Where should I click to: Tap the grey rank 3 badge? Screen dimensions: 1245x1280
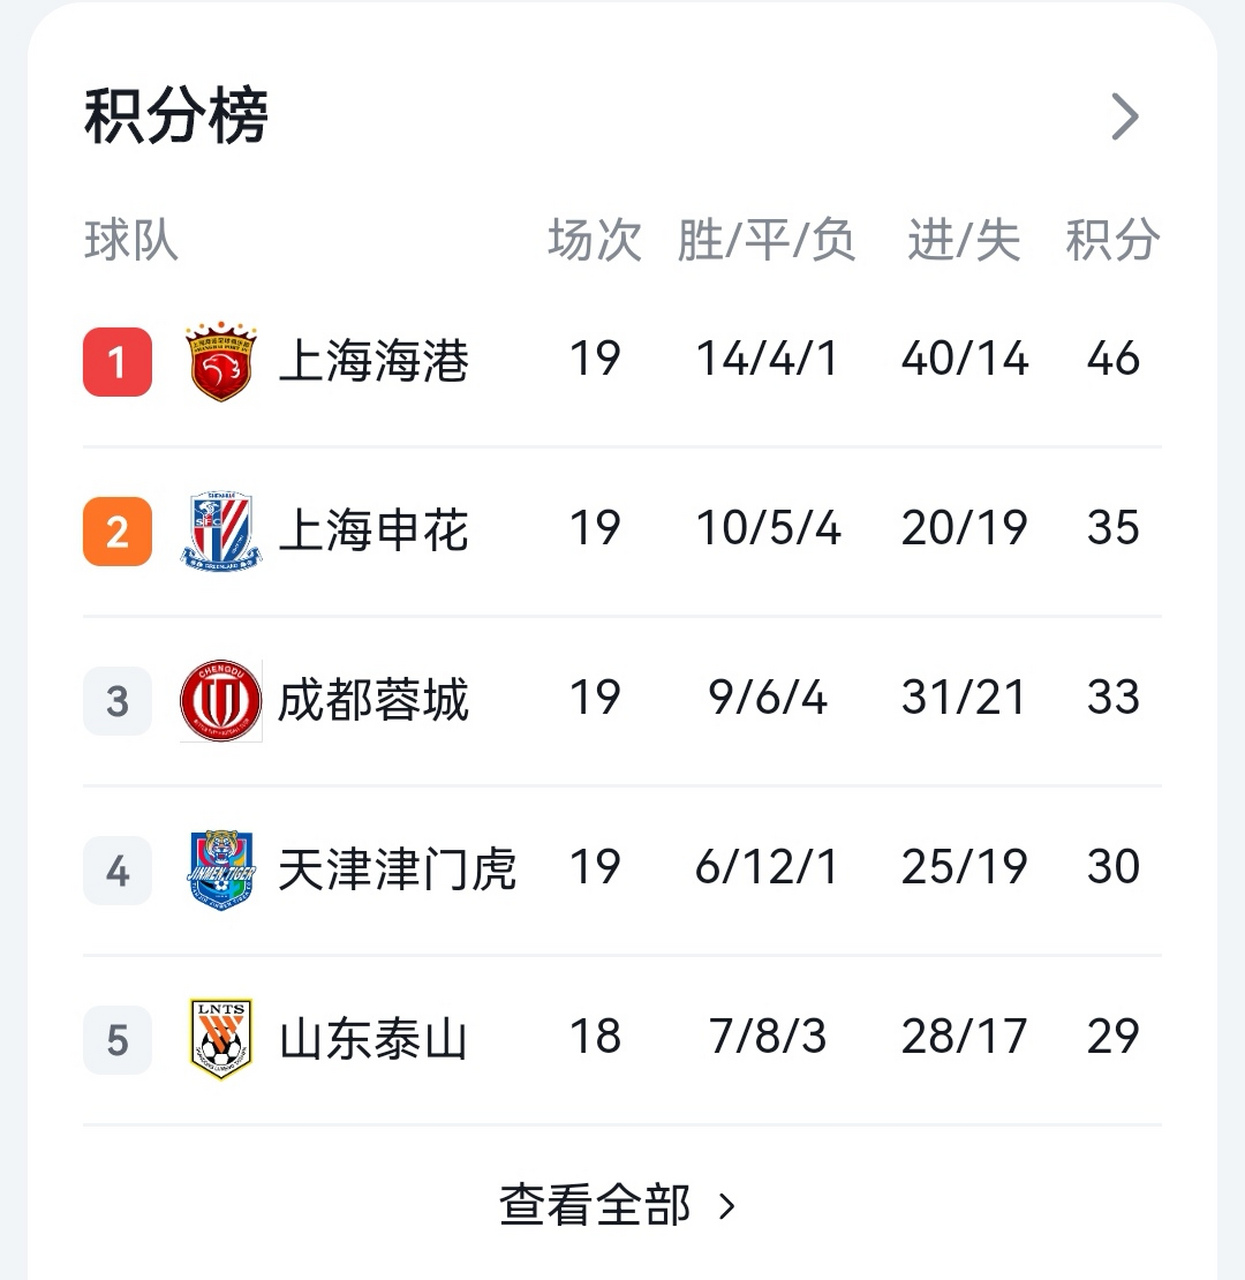(x=117, y=701)
